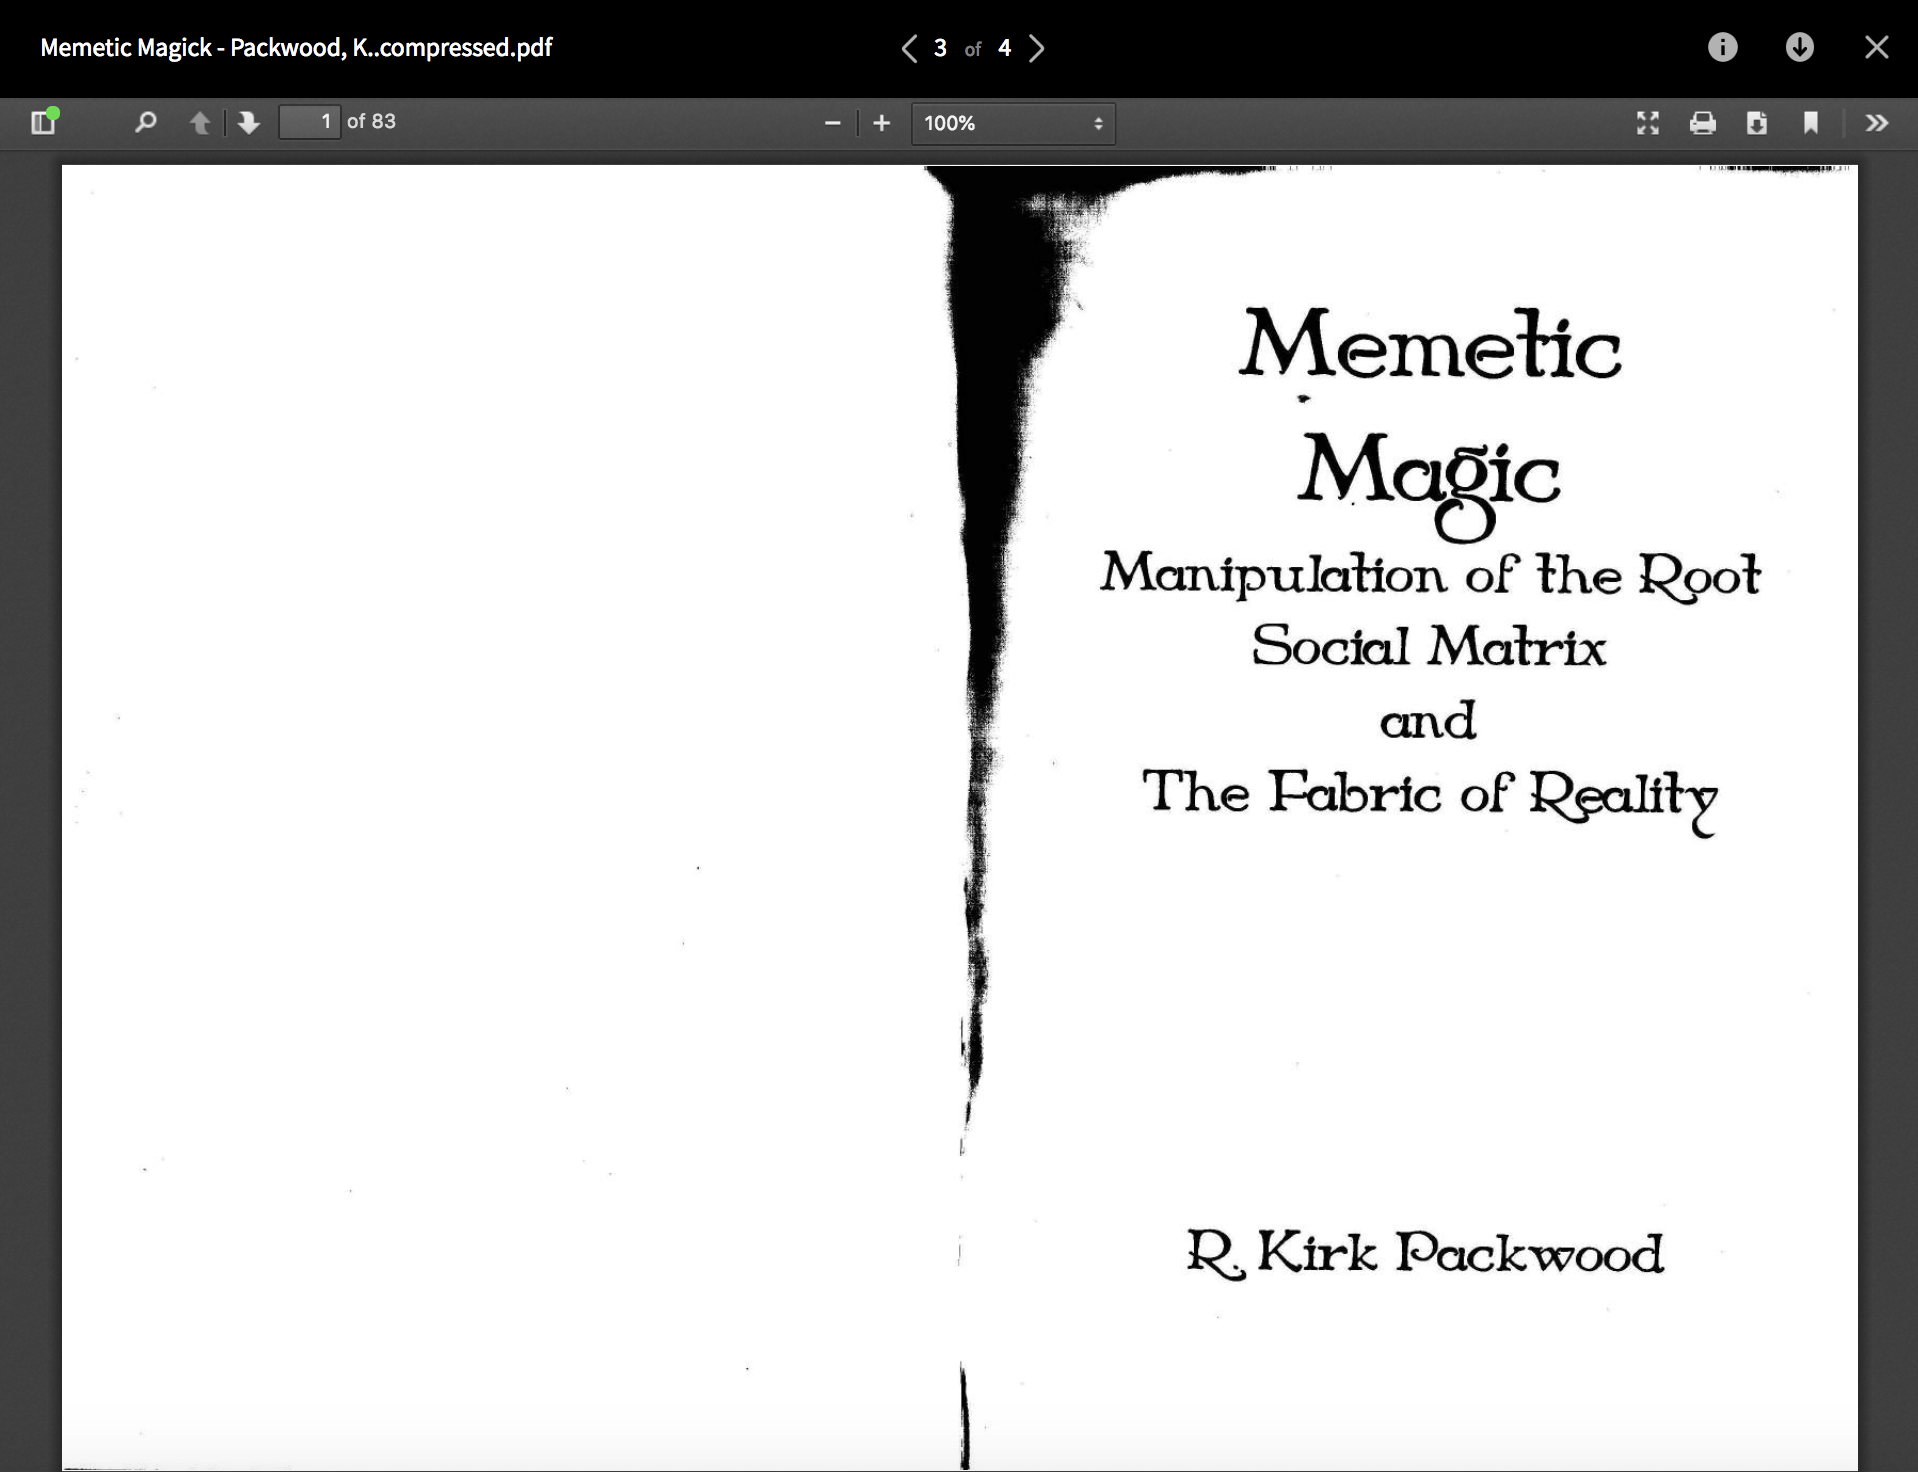The image size is (1918, 1472).
Task: Open the find-in-document search
Action: pyautogui.click(x=146, y=122)
